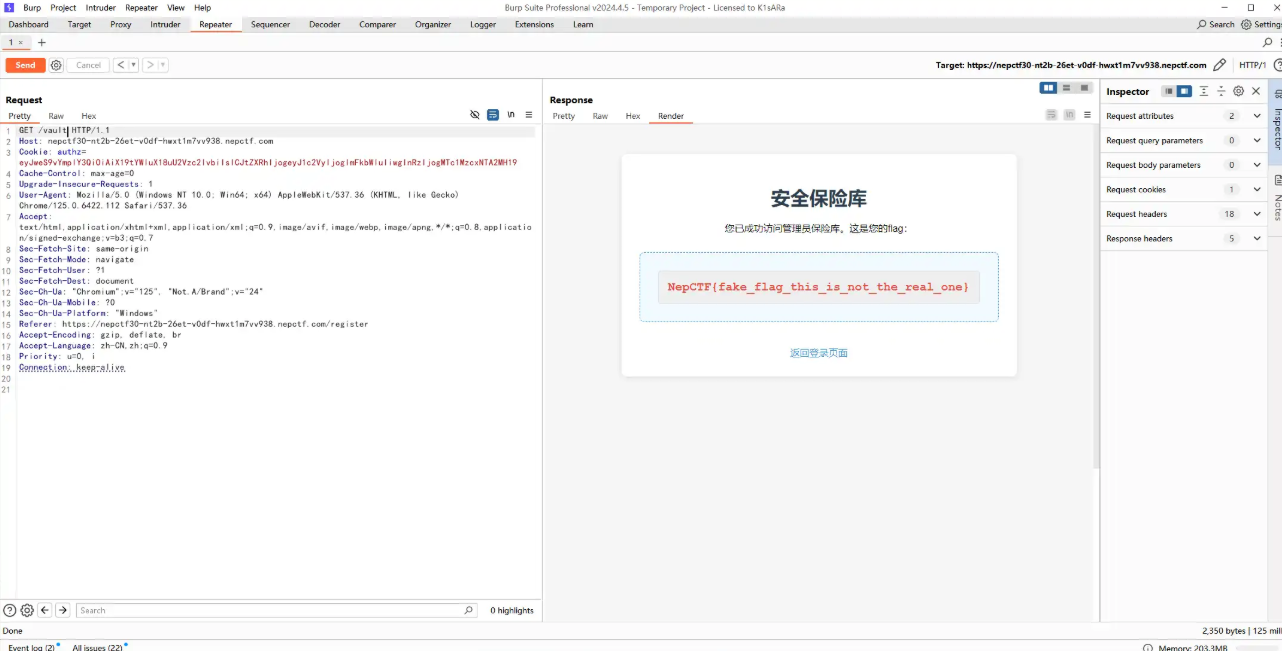The height and width of the screenshot is (651, 1282).
Task: Click the pencil icon to edit target
Action: pos(1219,65)
